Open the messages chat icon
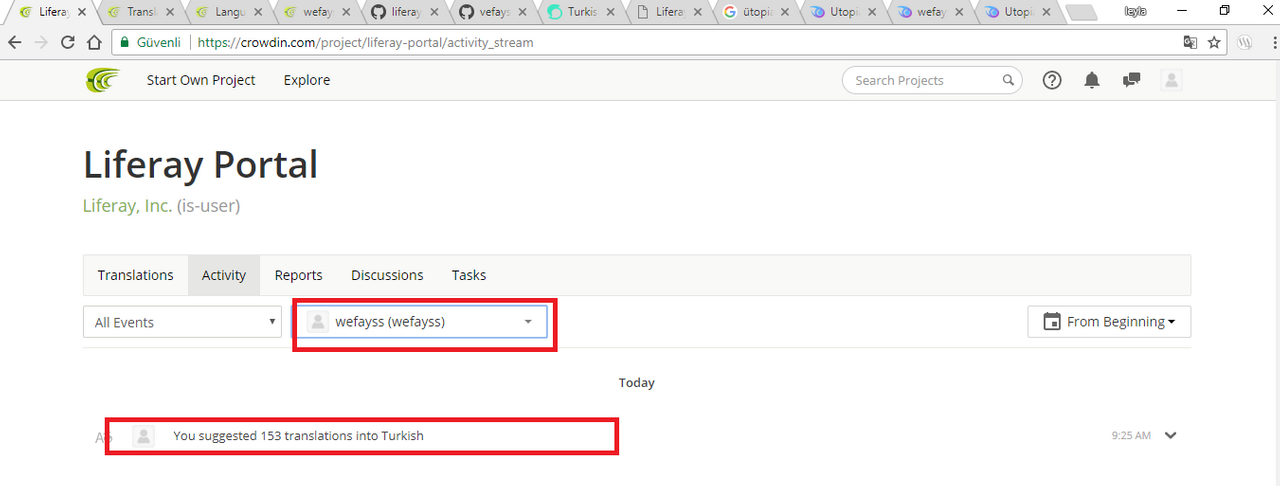The image size is (1280, 486). pos(1132,80)
